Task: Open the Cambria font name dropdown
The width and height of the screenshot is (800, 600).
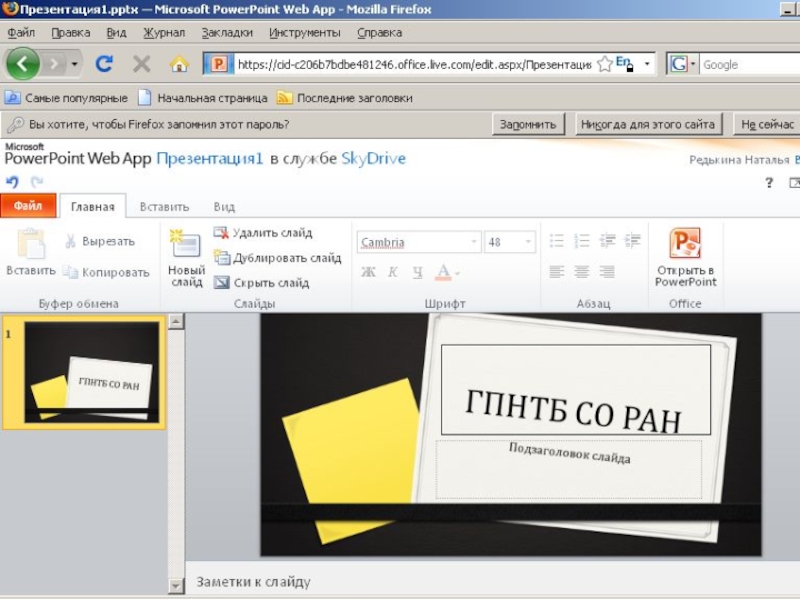Action: (474, 242)
